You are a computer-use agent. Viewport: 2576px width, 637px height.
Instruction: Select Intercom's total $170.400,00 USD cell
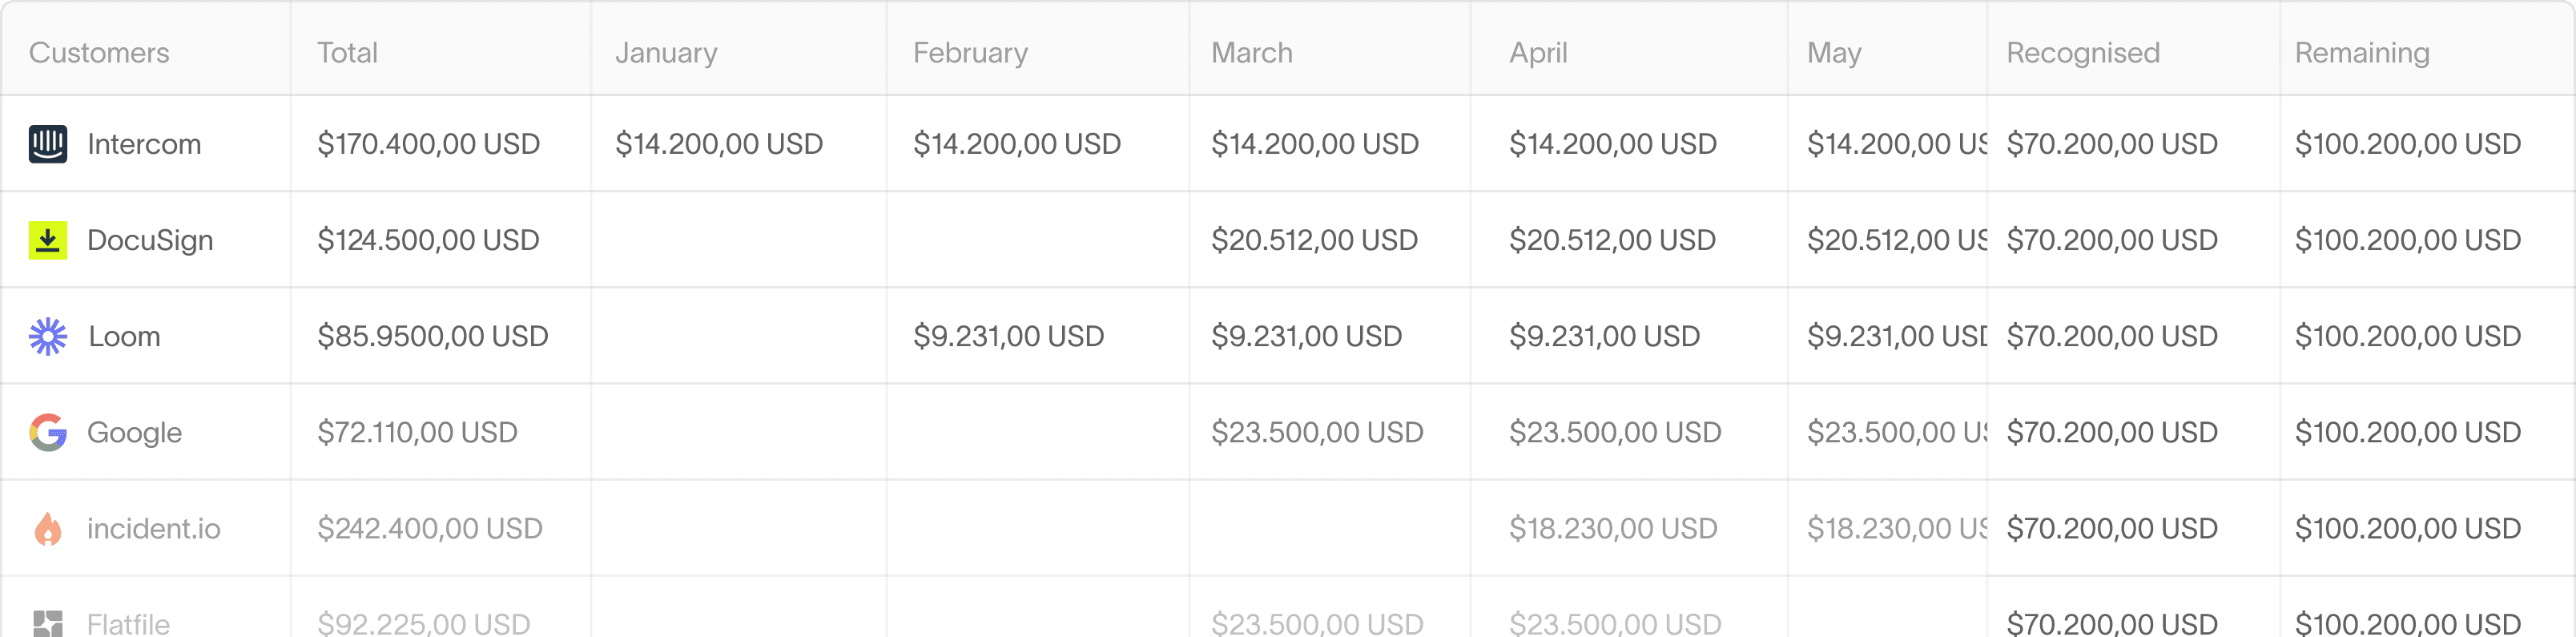(x=428, y=144)
